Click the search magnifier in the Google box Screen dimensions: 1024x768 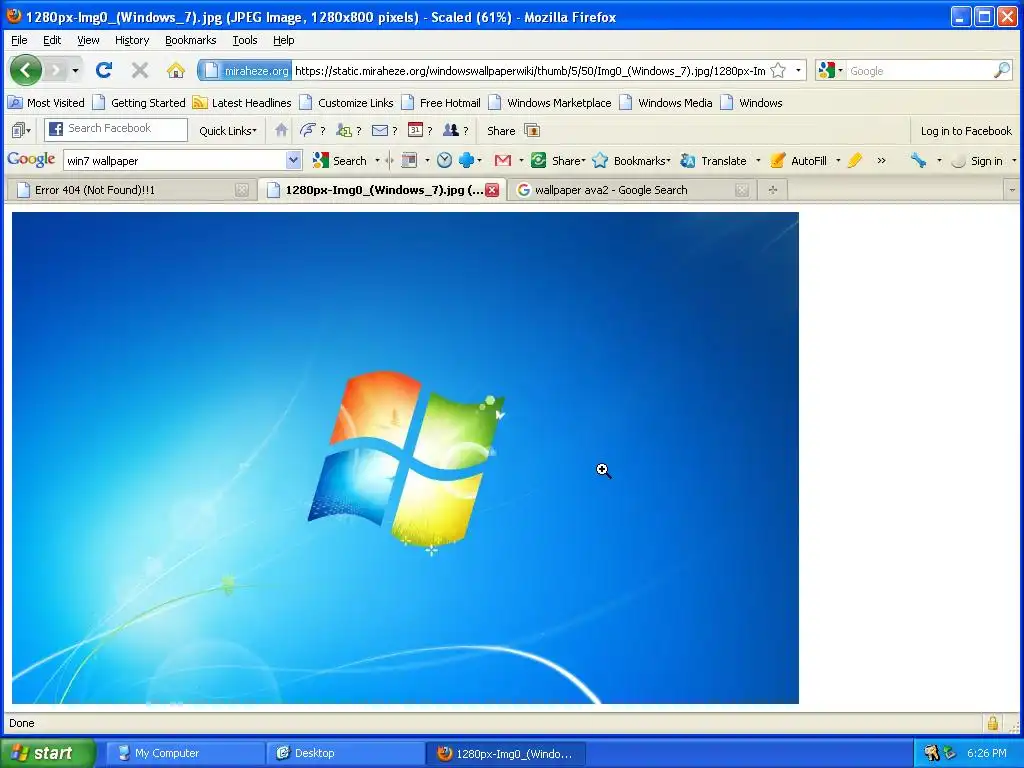coord(1001,71)
